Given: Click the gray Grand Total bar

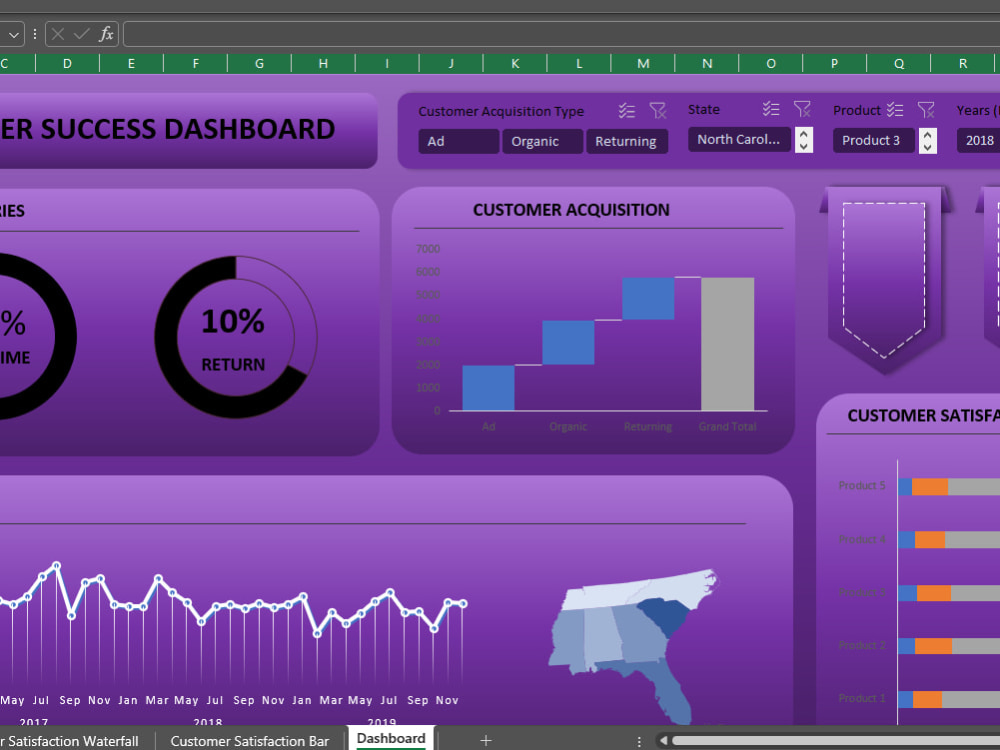Looking at the screenshot, I should (x=728, y=344).
